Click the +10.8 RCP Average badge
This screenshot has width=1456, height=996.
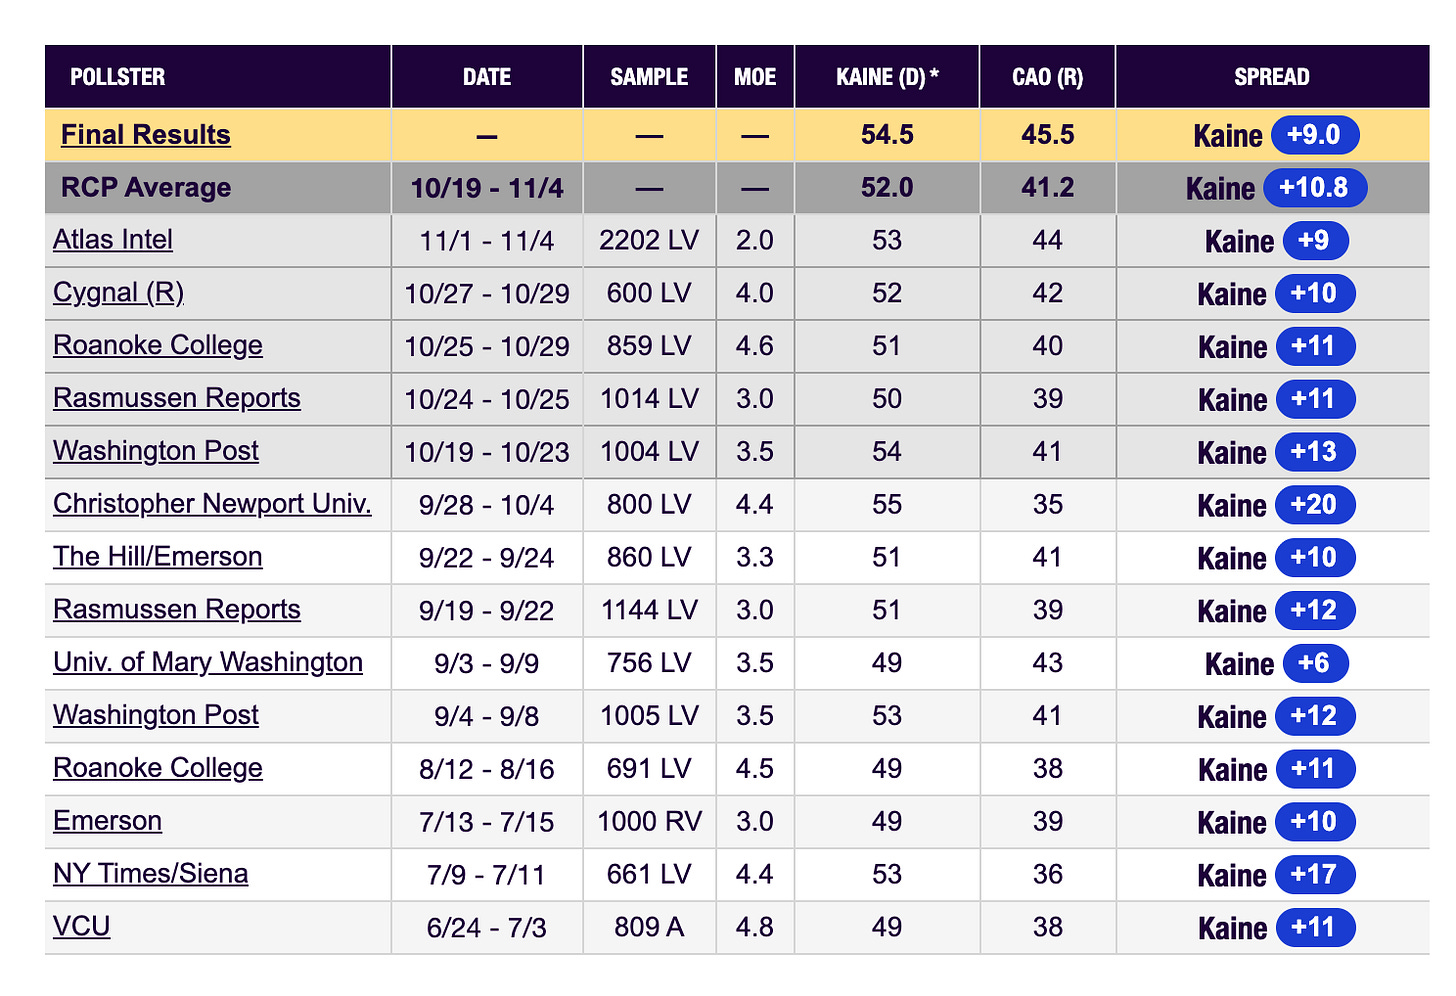[x=1315, y=188]
